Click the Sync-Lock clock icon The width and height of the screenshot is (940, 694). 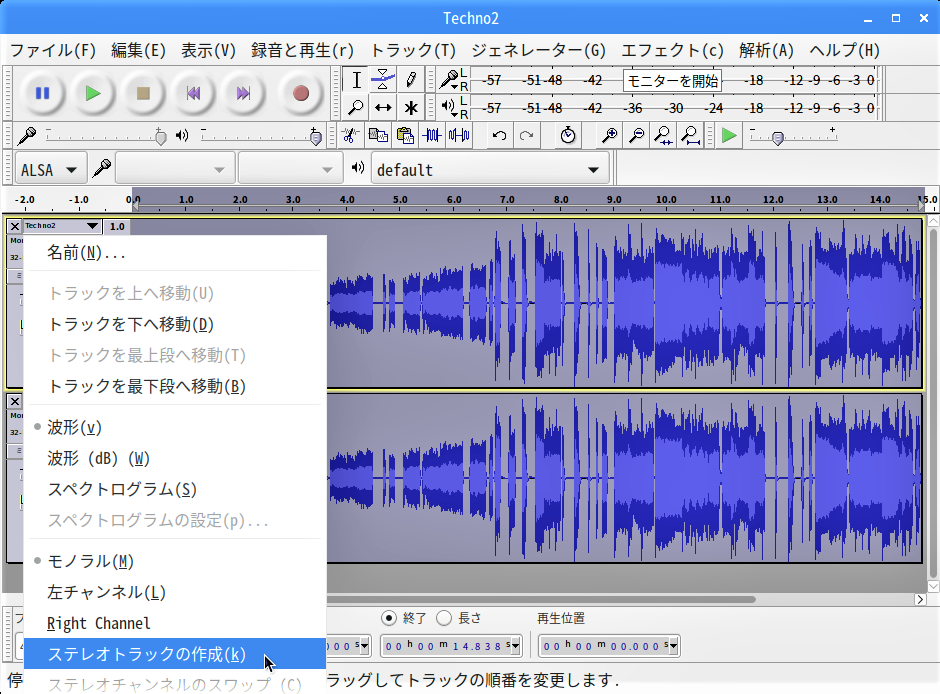[568, 135]
